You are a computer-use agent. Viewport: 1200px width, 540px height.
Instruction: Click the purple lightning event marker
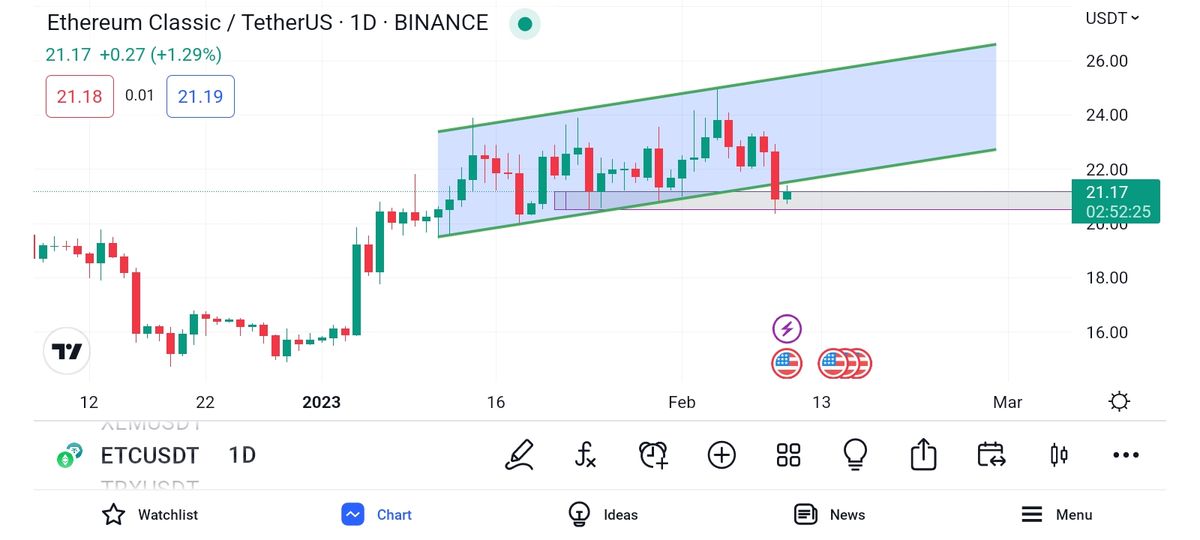(x=787, y=328)
